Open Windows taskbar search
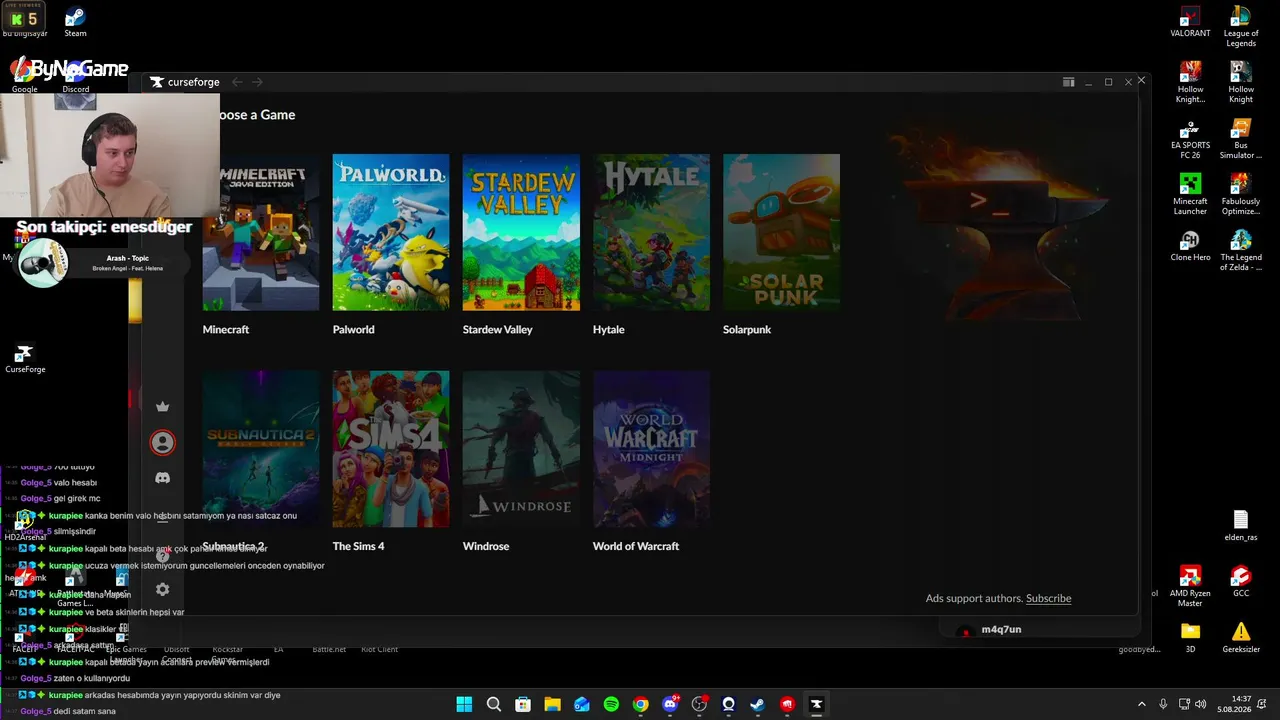The image size is (1280, 720). coord(494,704)
